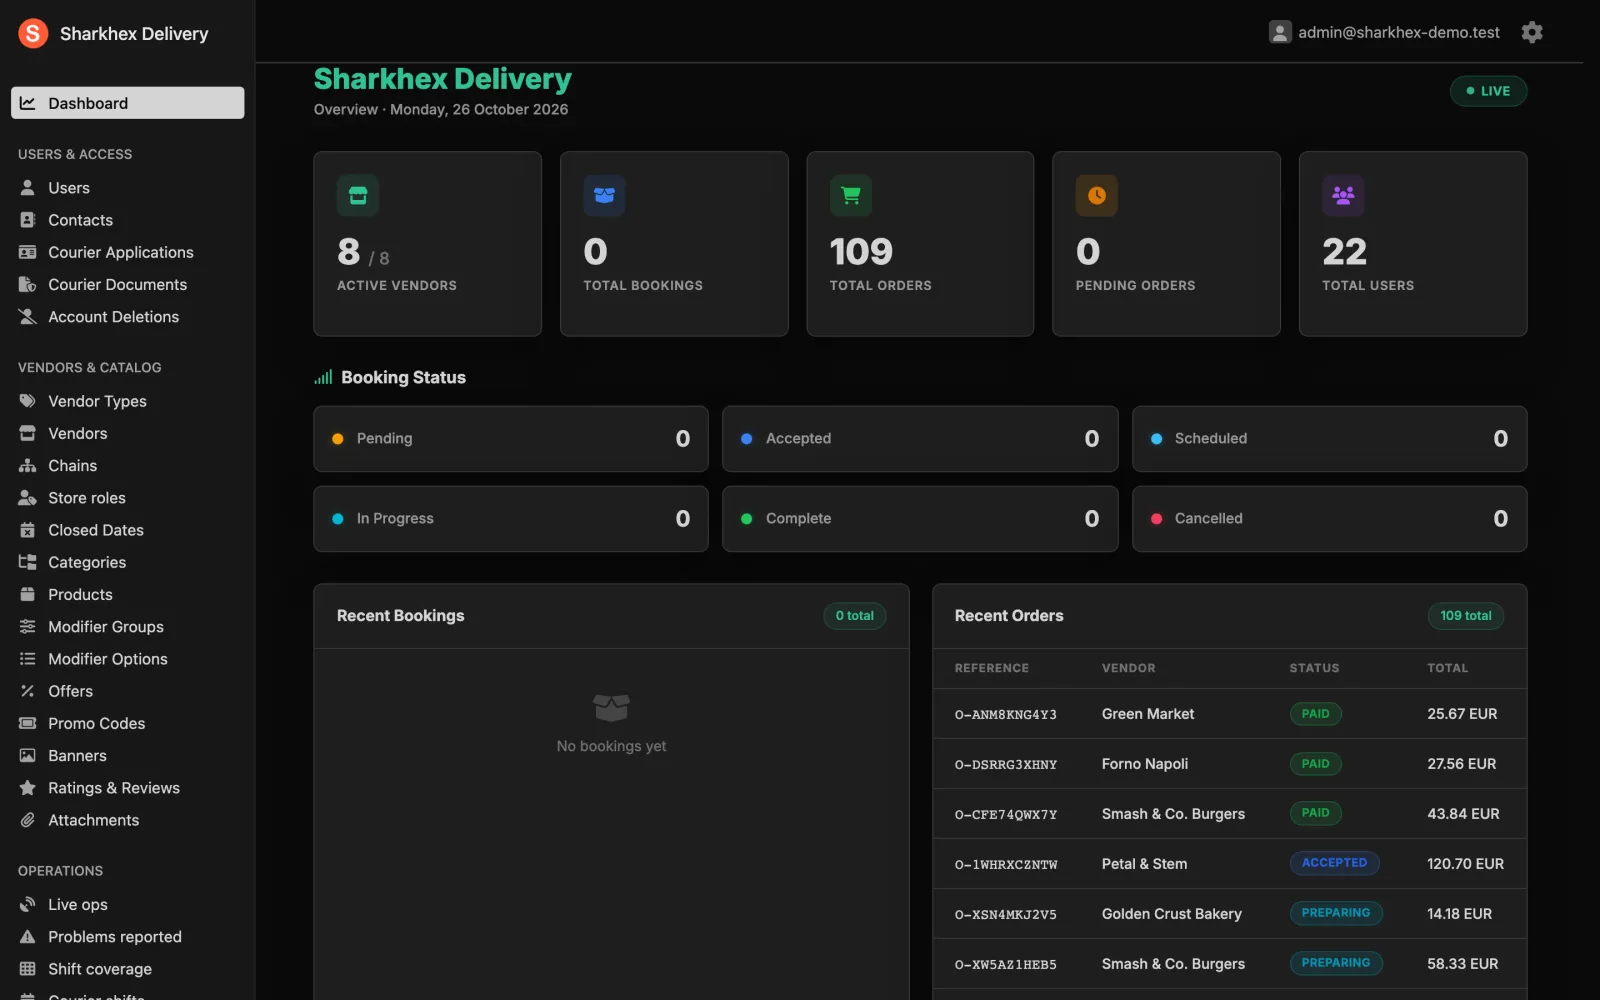Viewport: 1600px width, 1000px height.
Task: Click the Active Vendors store icon
Action: coord(358,196)
